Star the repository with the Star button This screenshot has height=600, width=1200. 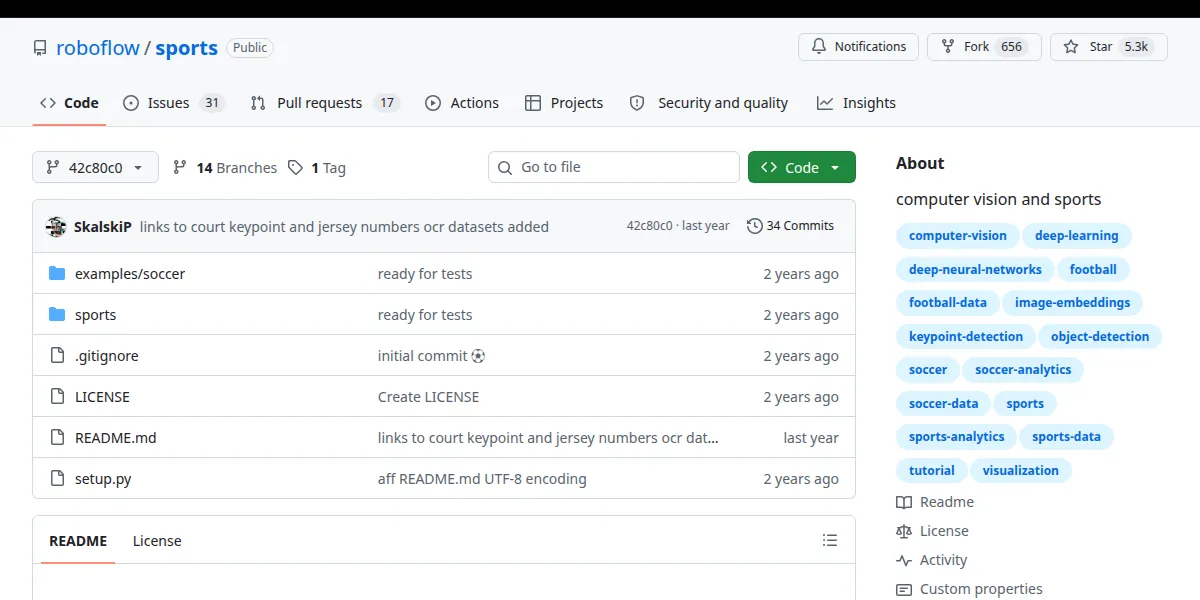[1109, 47]
